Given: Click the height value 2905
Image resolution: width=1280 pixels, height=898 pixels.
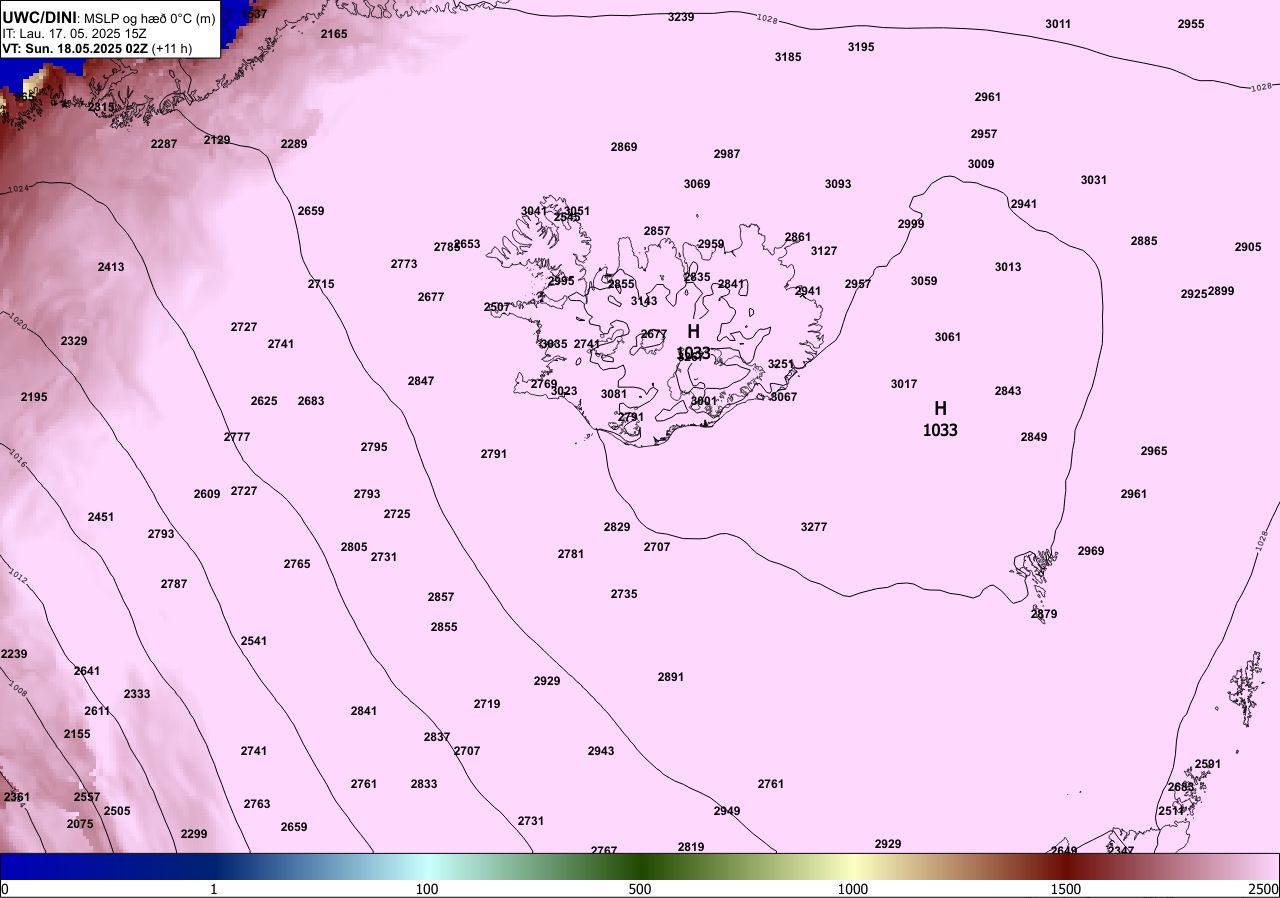Looking at the screenshot, I should 1248,247.
